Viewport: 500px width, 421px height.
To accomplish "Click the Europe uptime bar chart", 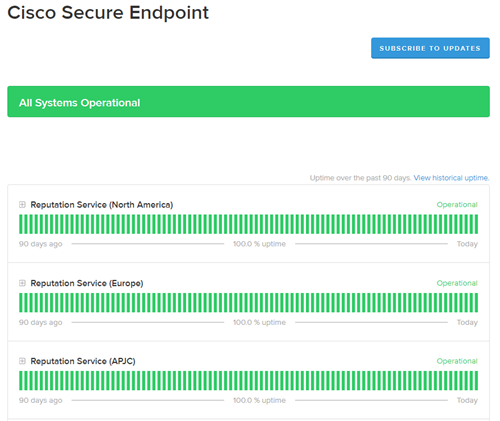I will click(x=248, y=303).
